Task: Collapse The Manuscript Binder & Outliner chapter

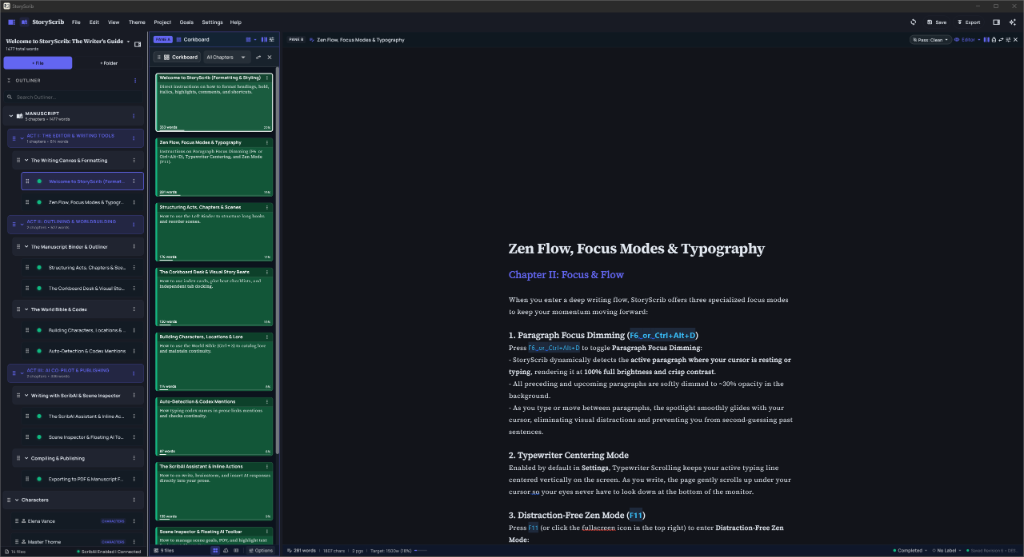Action: (26, 247)
